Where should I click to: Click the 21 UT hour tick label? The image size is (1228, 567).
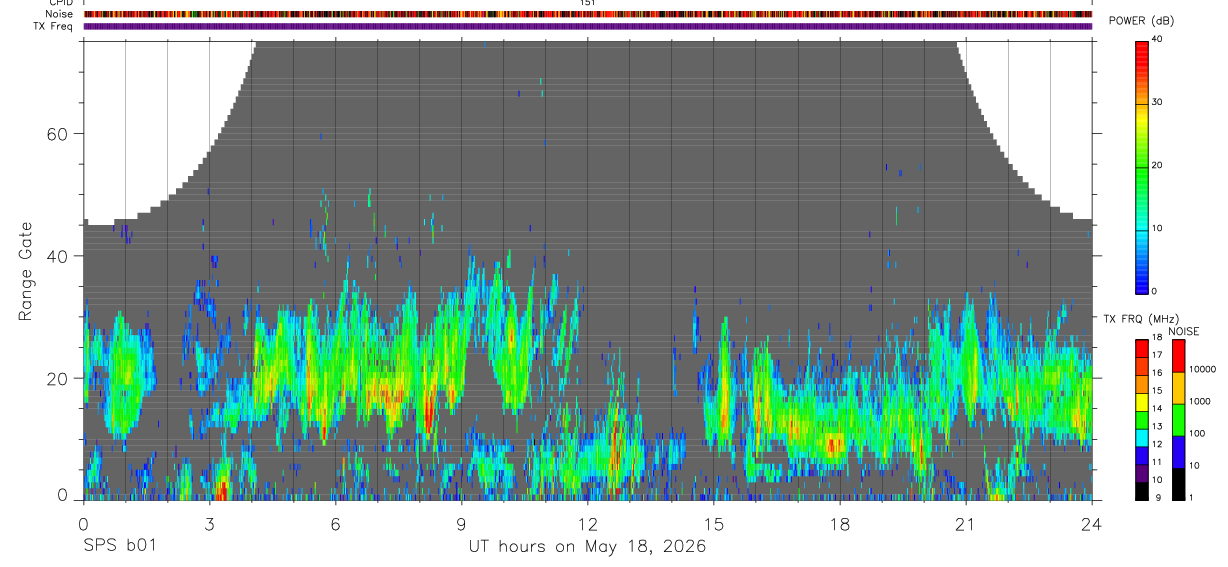965,524
